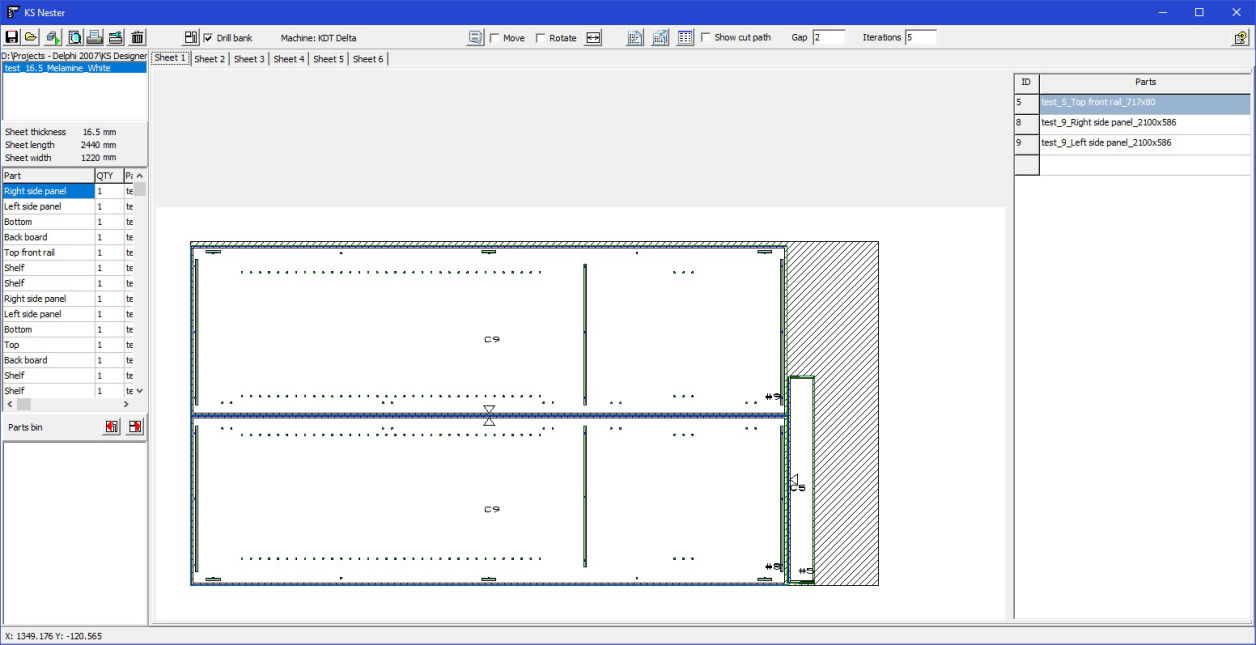
Task: Click the Save disk icon
Action: 12,37
